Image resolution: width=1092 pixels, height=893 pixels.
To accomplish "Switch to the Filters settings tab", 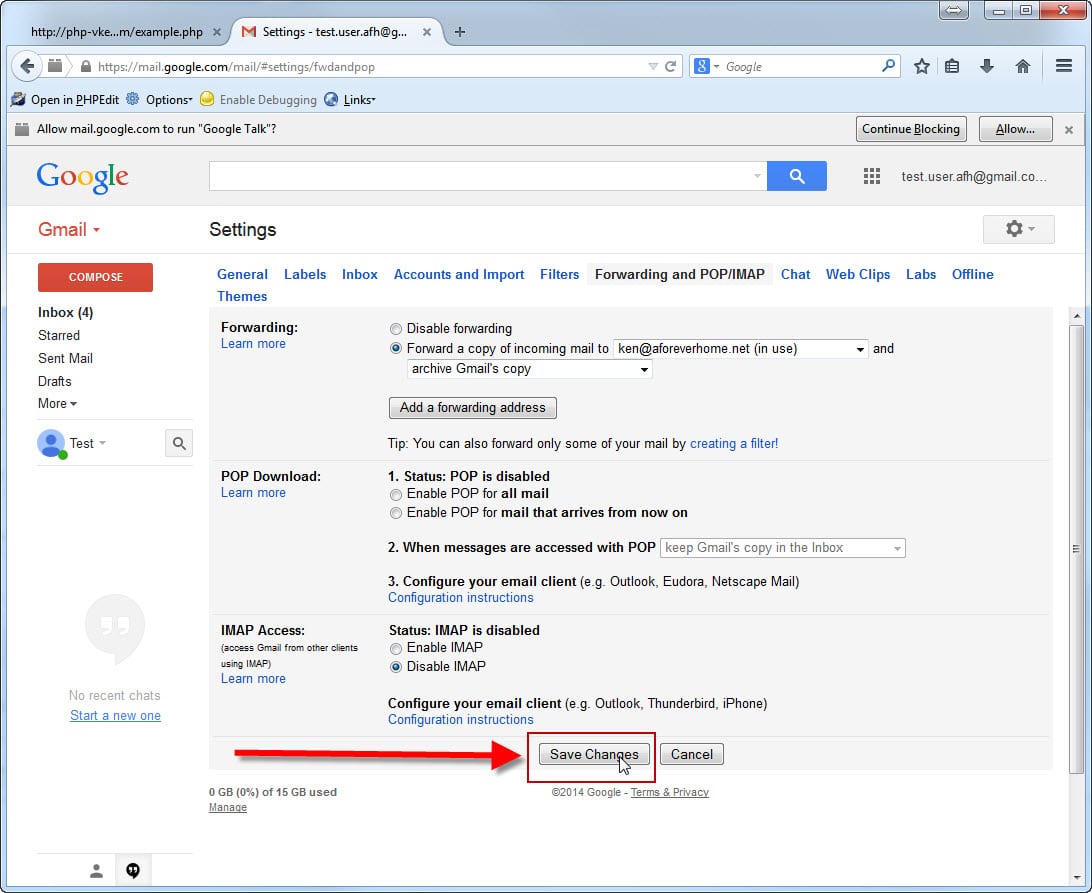I will click(x=559, y=274).
